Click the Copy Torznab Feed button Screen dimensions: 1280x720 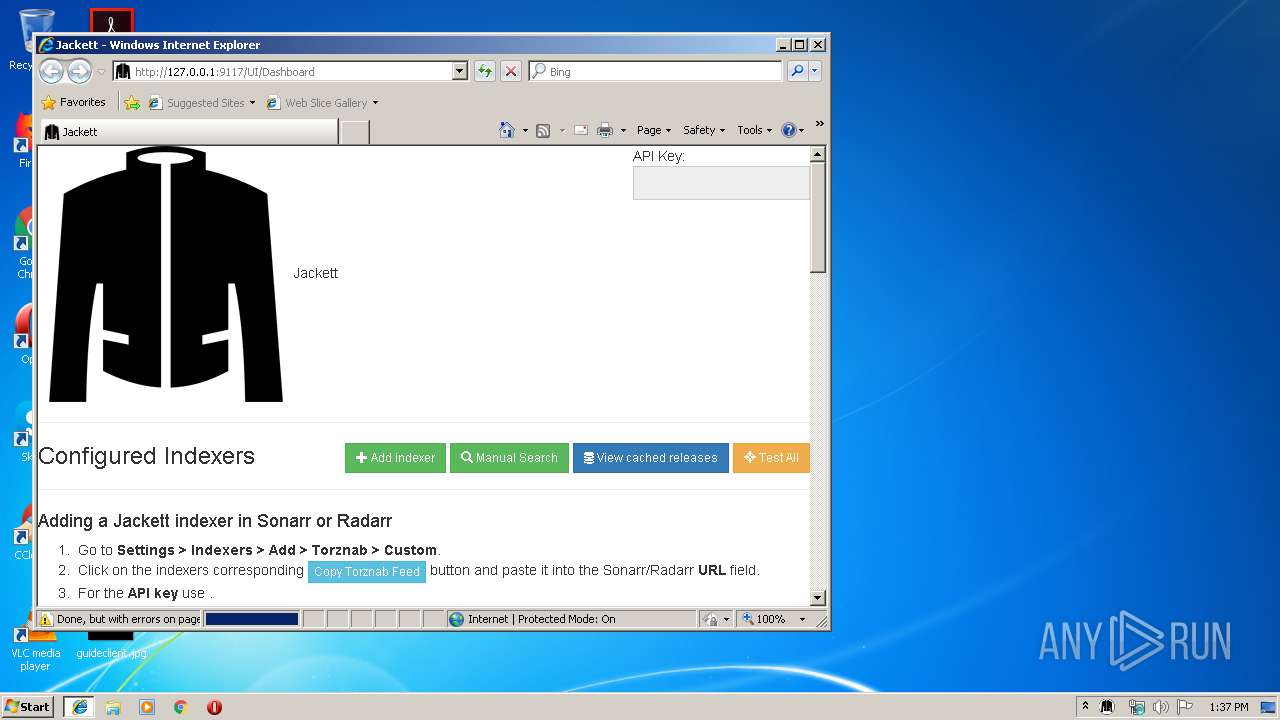367,572
